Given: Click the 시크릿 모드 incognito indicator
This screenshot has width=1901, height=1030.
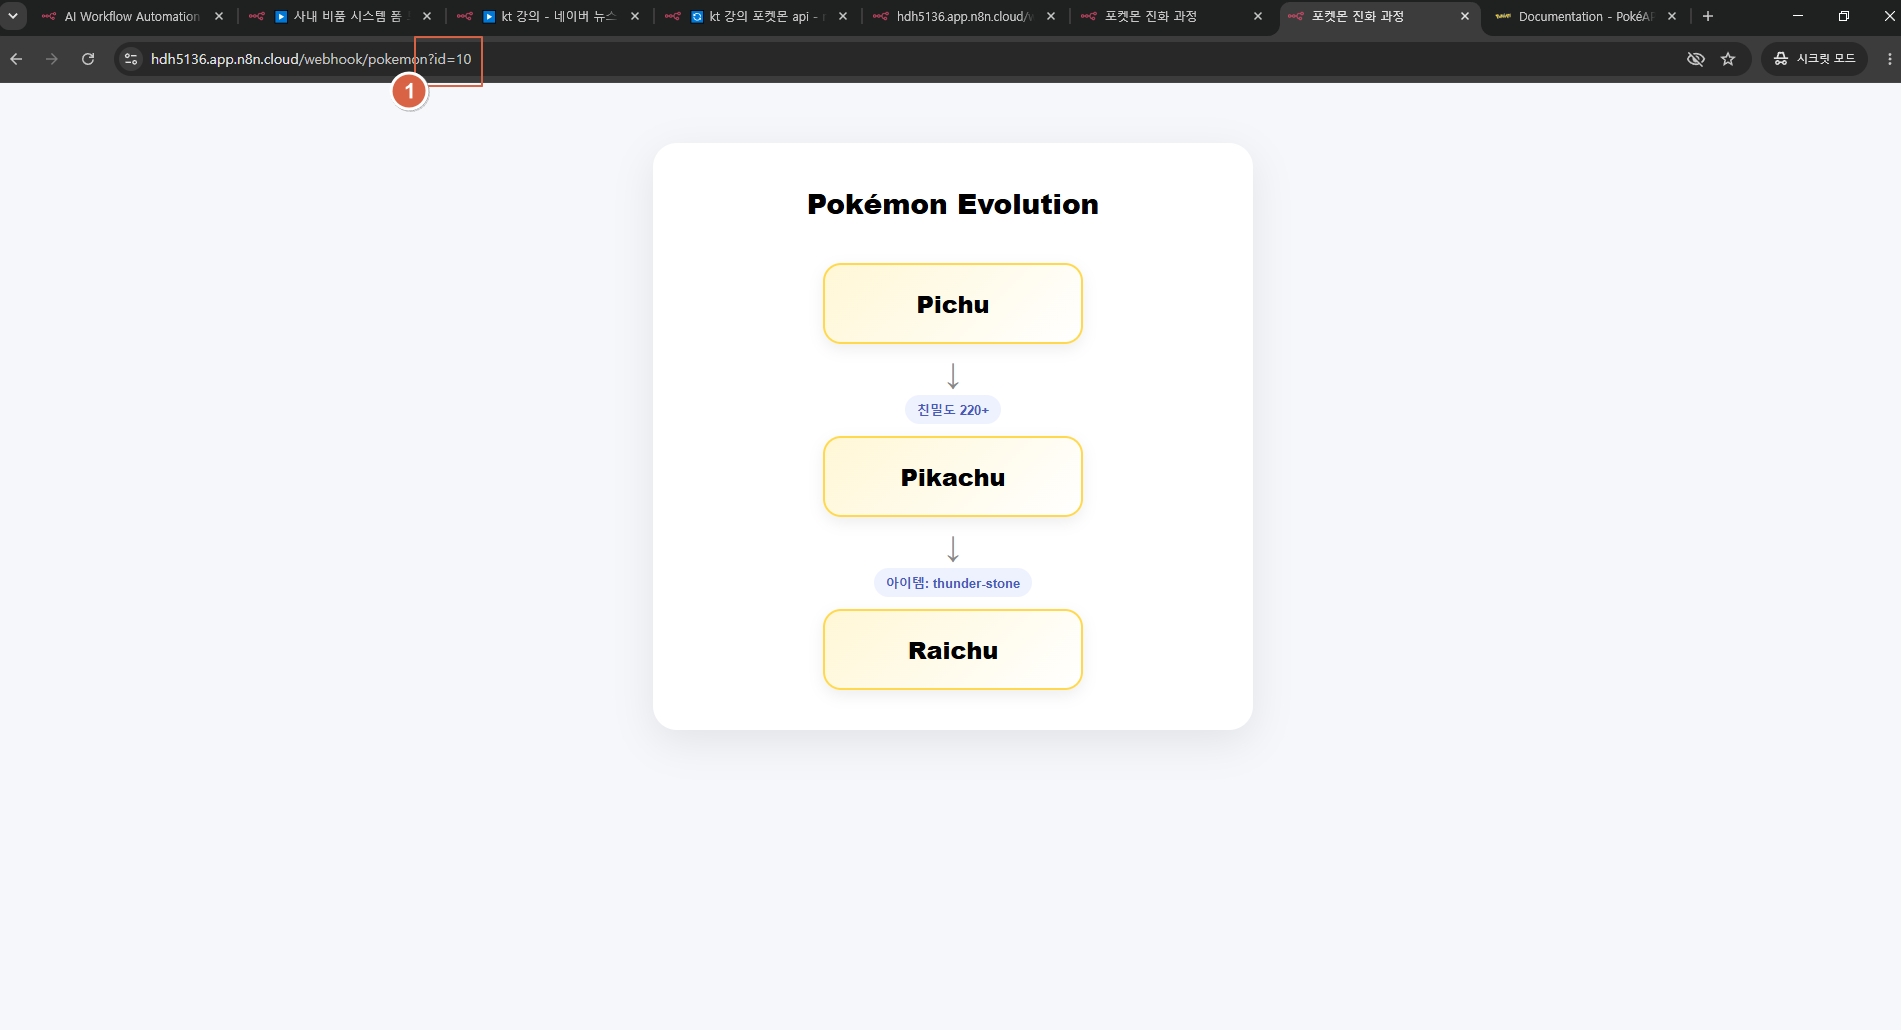Looking at the screenshot, I should click(x=1814, y=59).
